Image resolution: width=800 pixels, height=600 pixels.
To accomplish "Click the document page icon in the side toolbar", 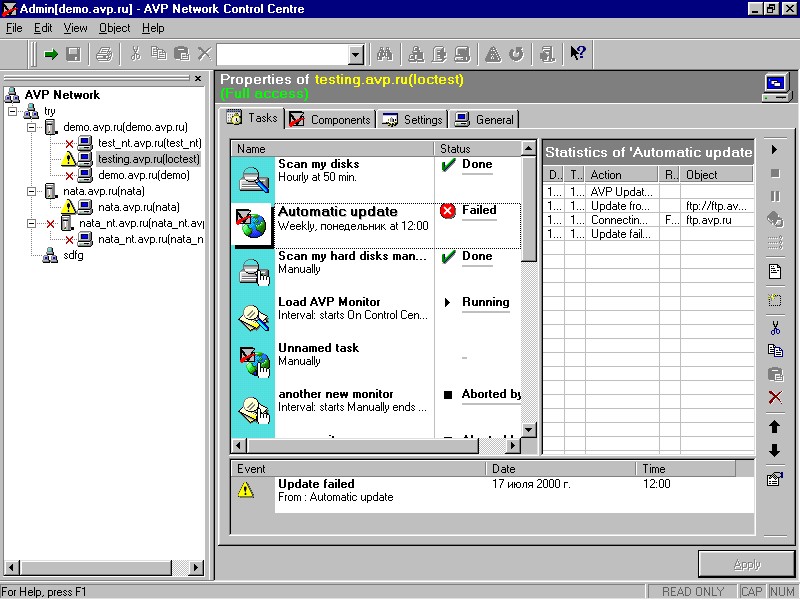I will 775,271.
